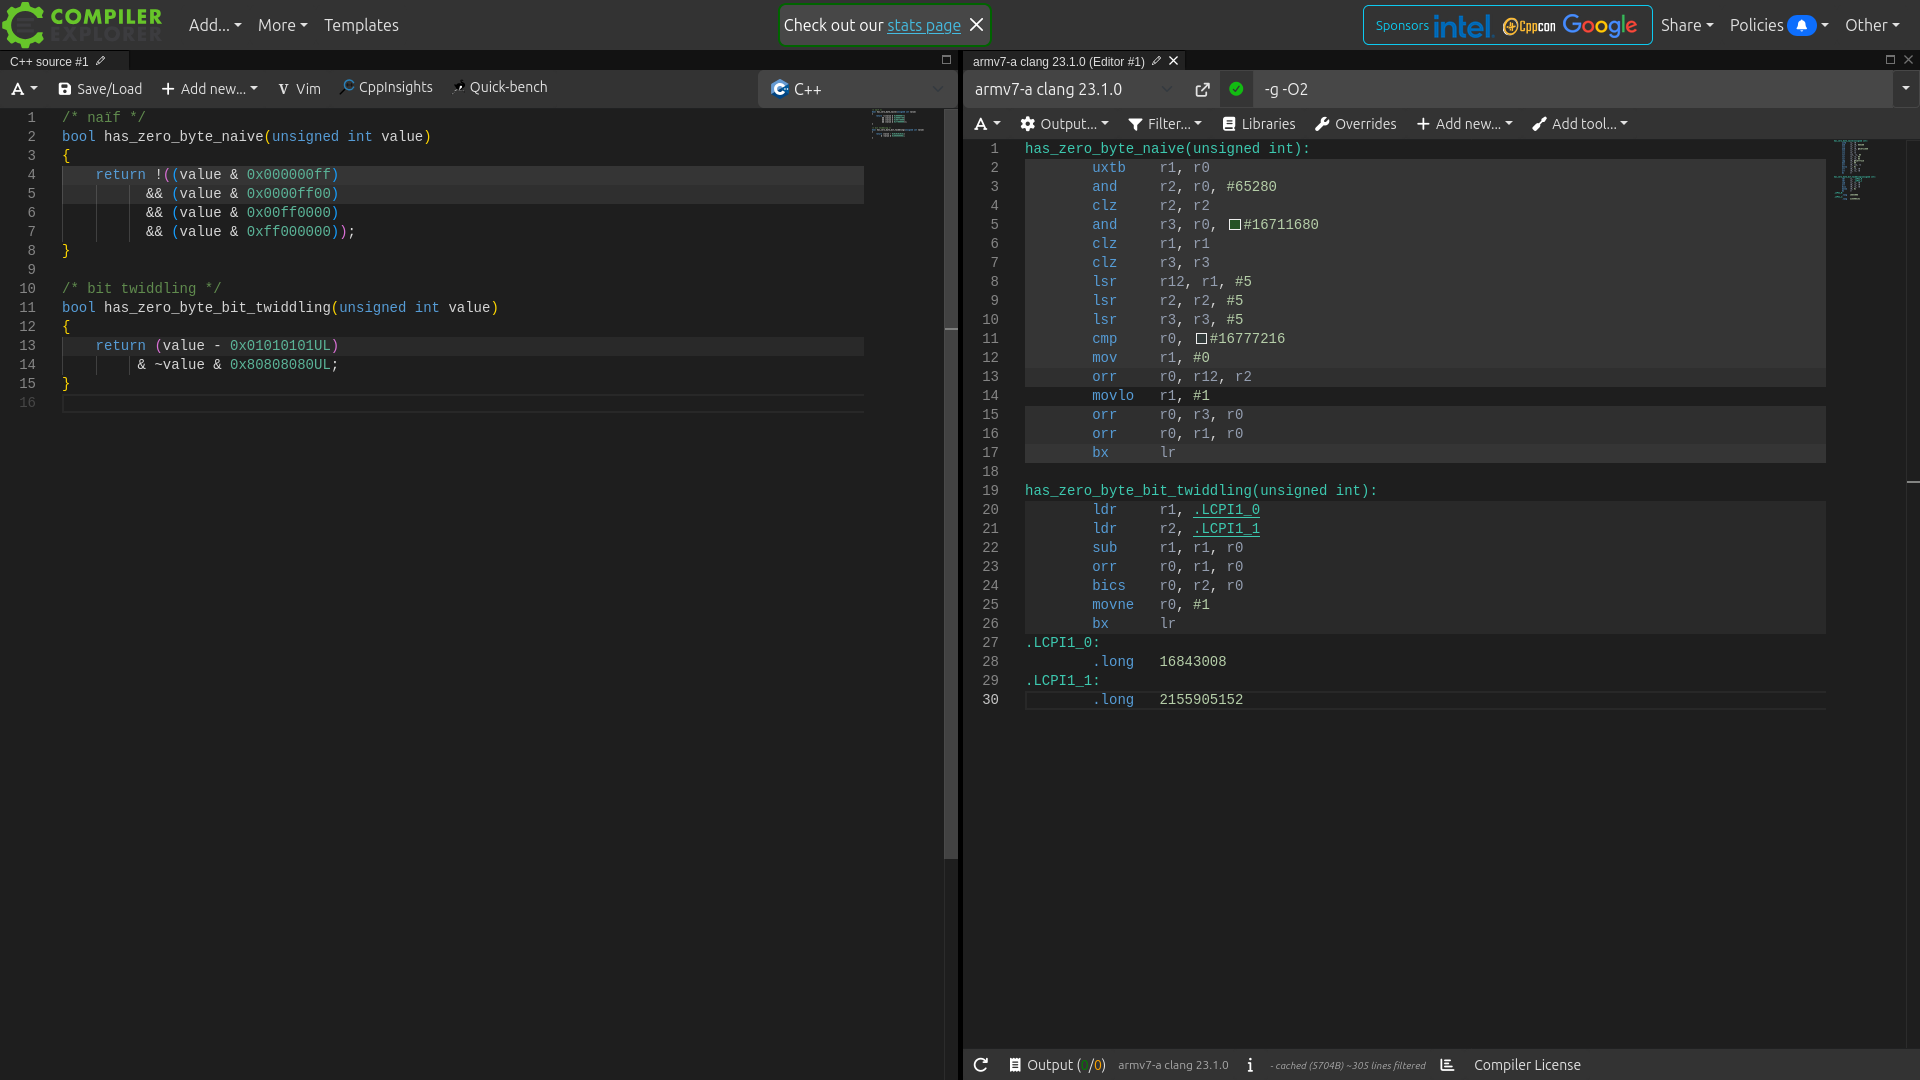Viewport: 1920px width, 1080px height.
Task: Open source editor Add new... menu
Action: point(209,89)
